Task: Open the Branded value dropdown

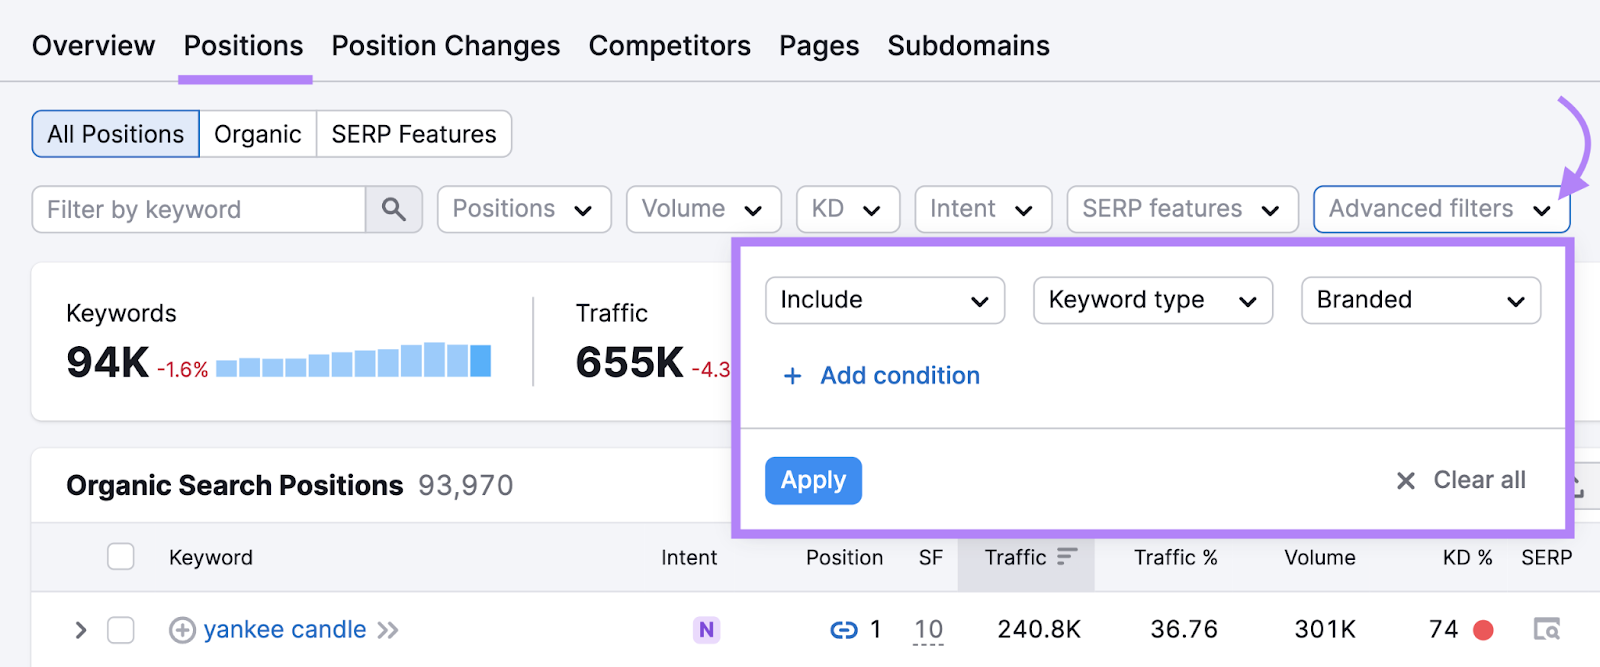Action: pos(1420,300)
